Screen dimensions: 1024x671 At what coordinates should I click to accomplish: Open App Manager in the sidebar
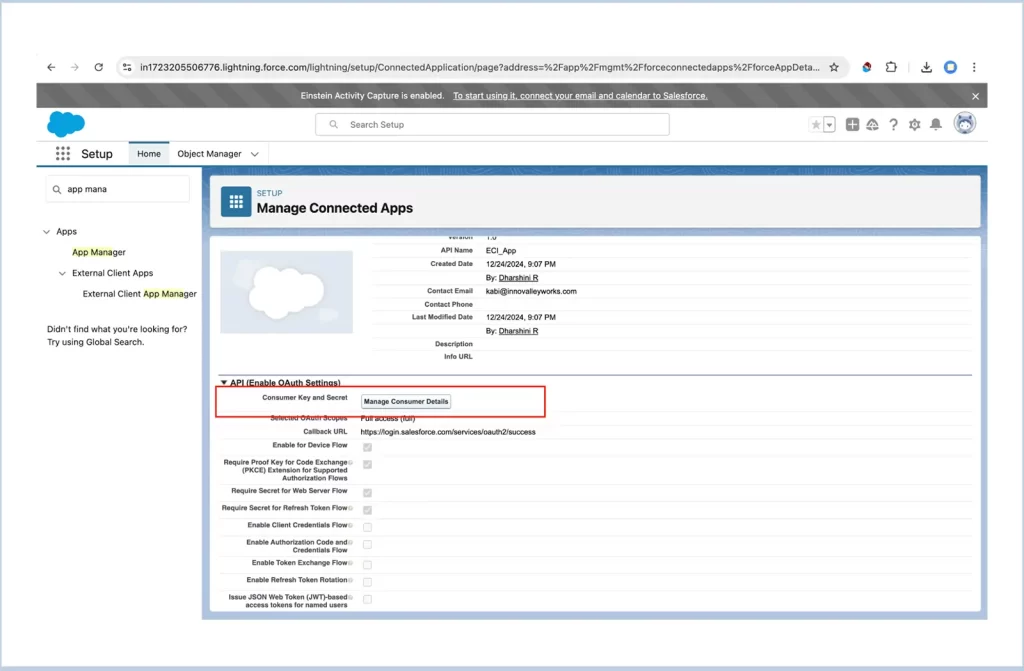point(99,252)
